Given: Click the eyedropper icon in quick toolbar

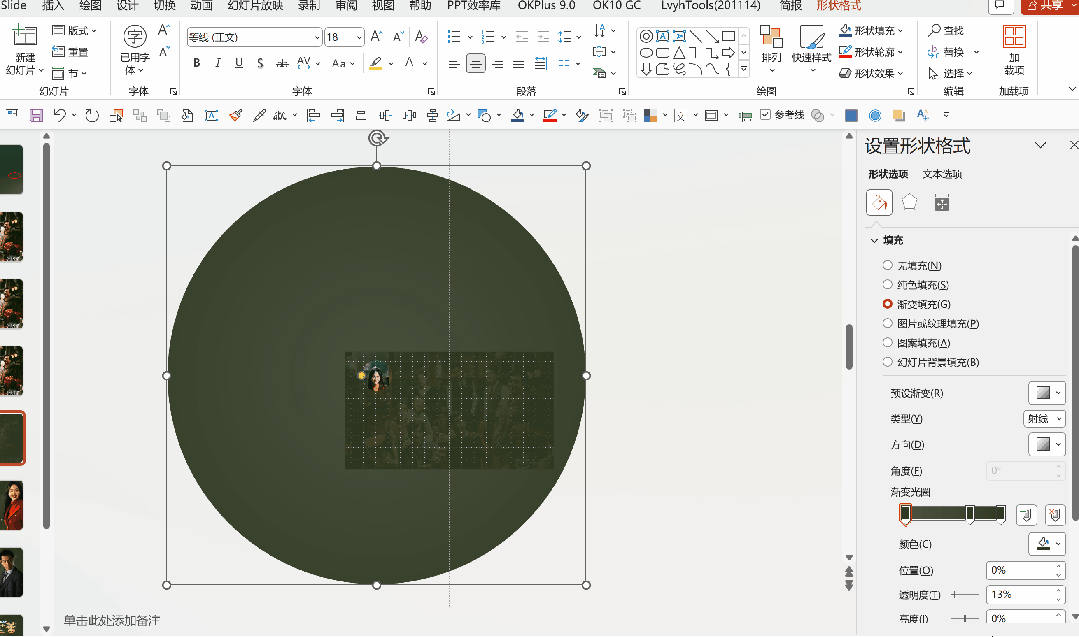Looking at the screenshot, I should pos(259,116).
